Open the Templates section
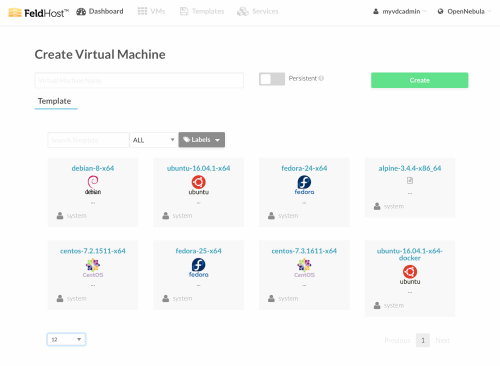 [202, 11]
